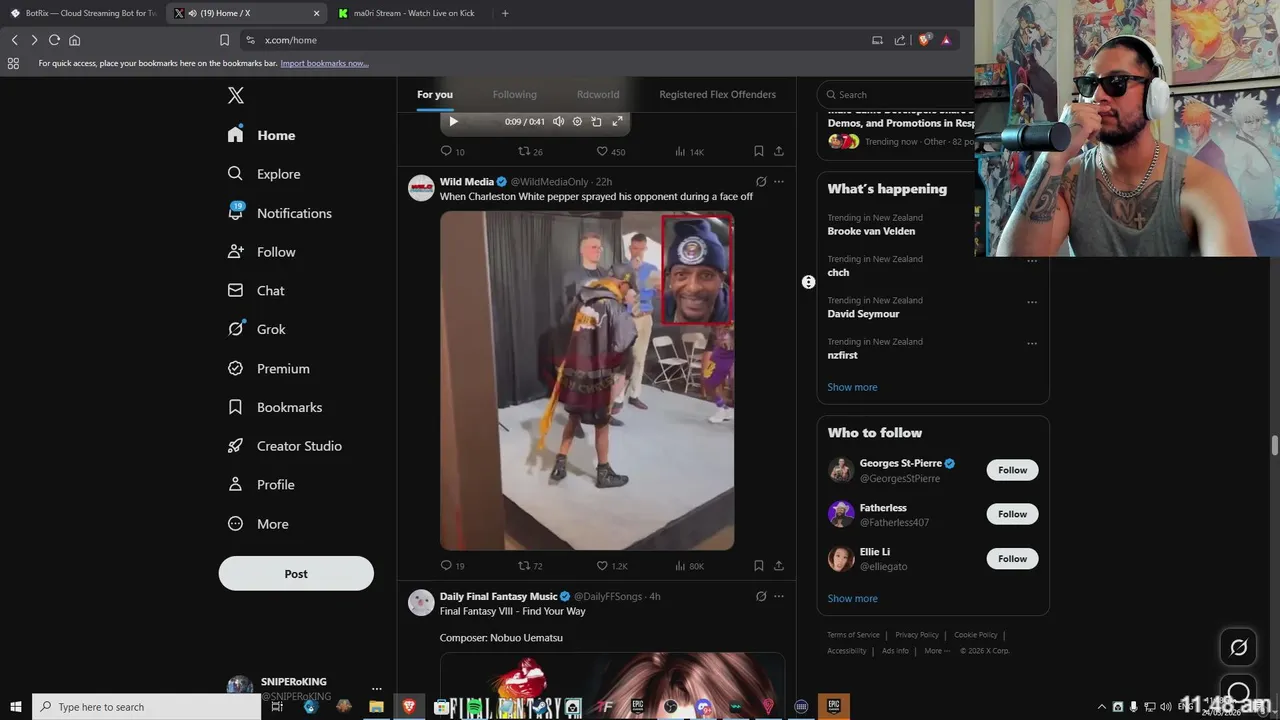Image resolution: width=1280 pixels, height=720 pixels.
Task: Switch to Registered Flex Offenders tab
Action: (717, 94)
